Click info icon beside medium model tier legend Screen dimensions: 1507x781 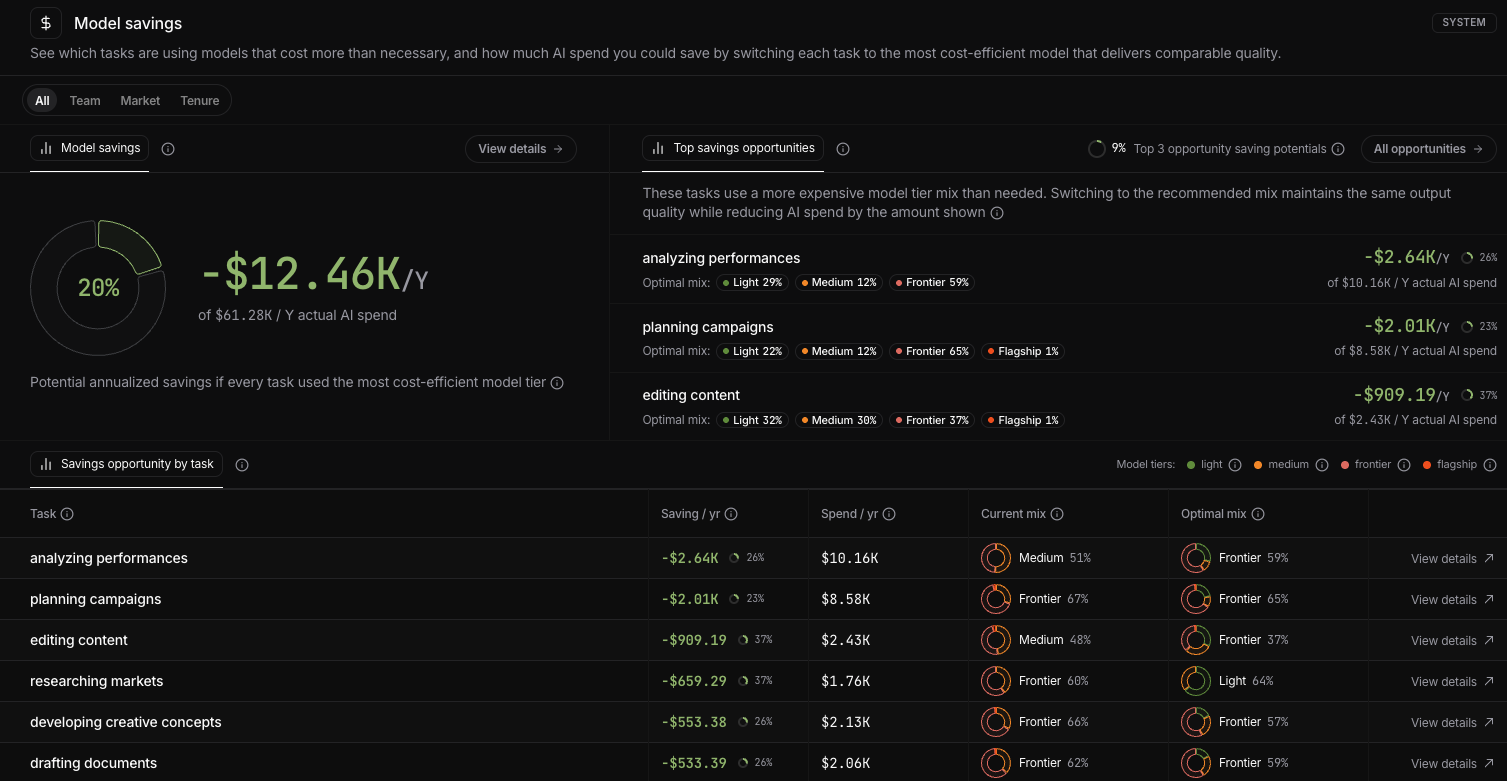(1322, 465)
